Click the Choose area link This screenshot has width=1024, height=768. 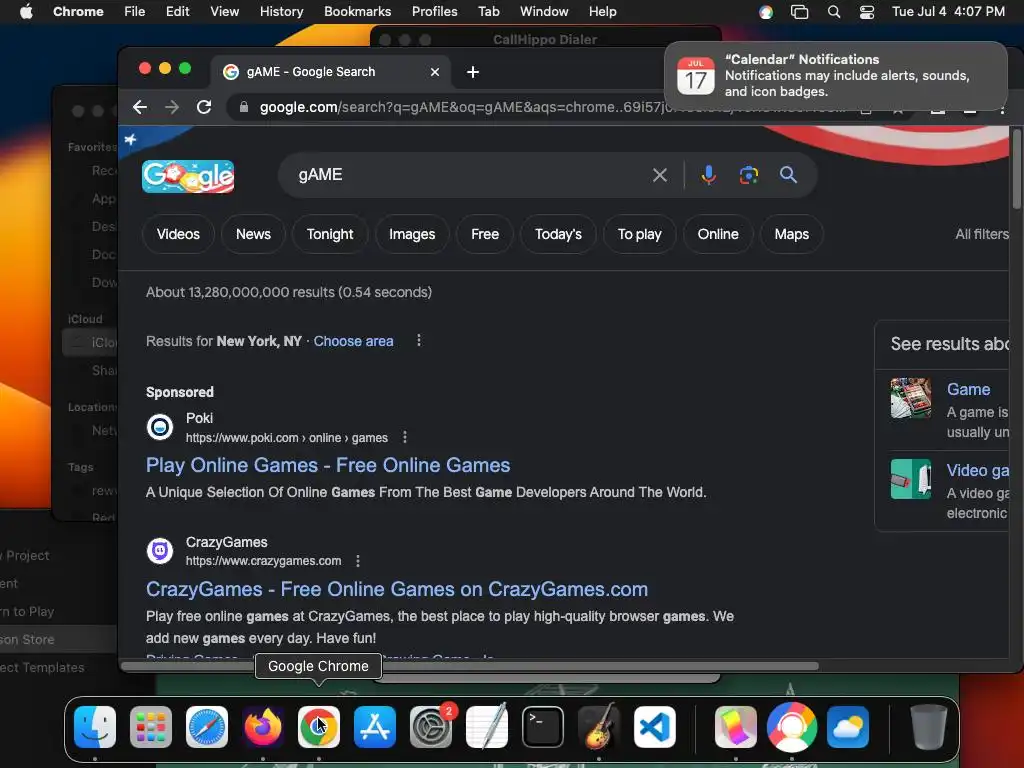(x=353, y=341)
